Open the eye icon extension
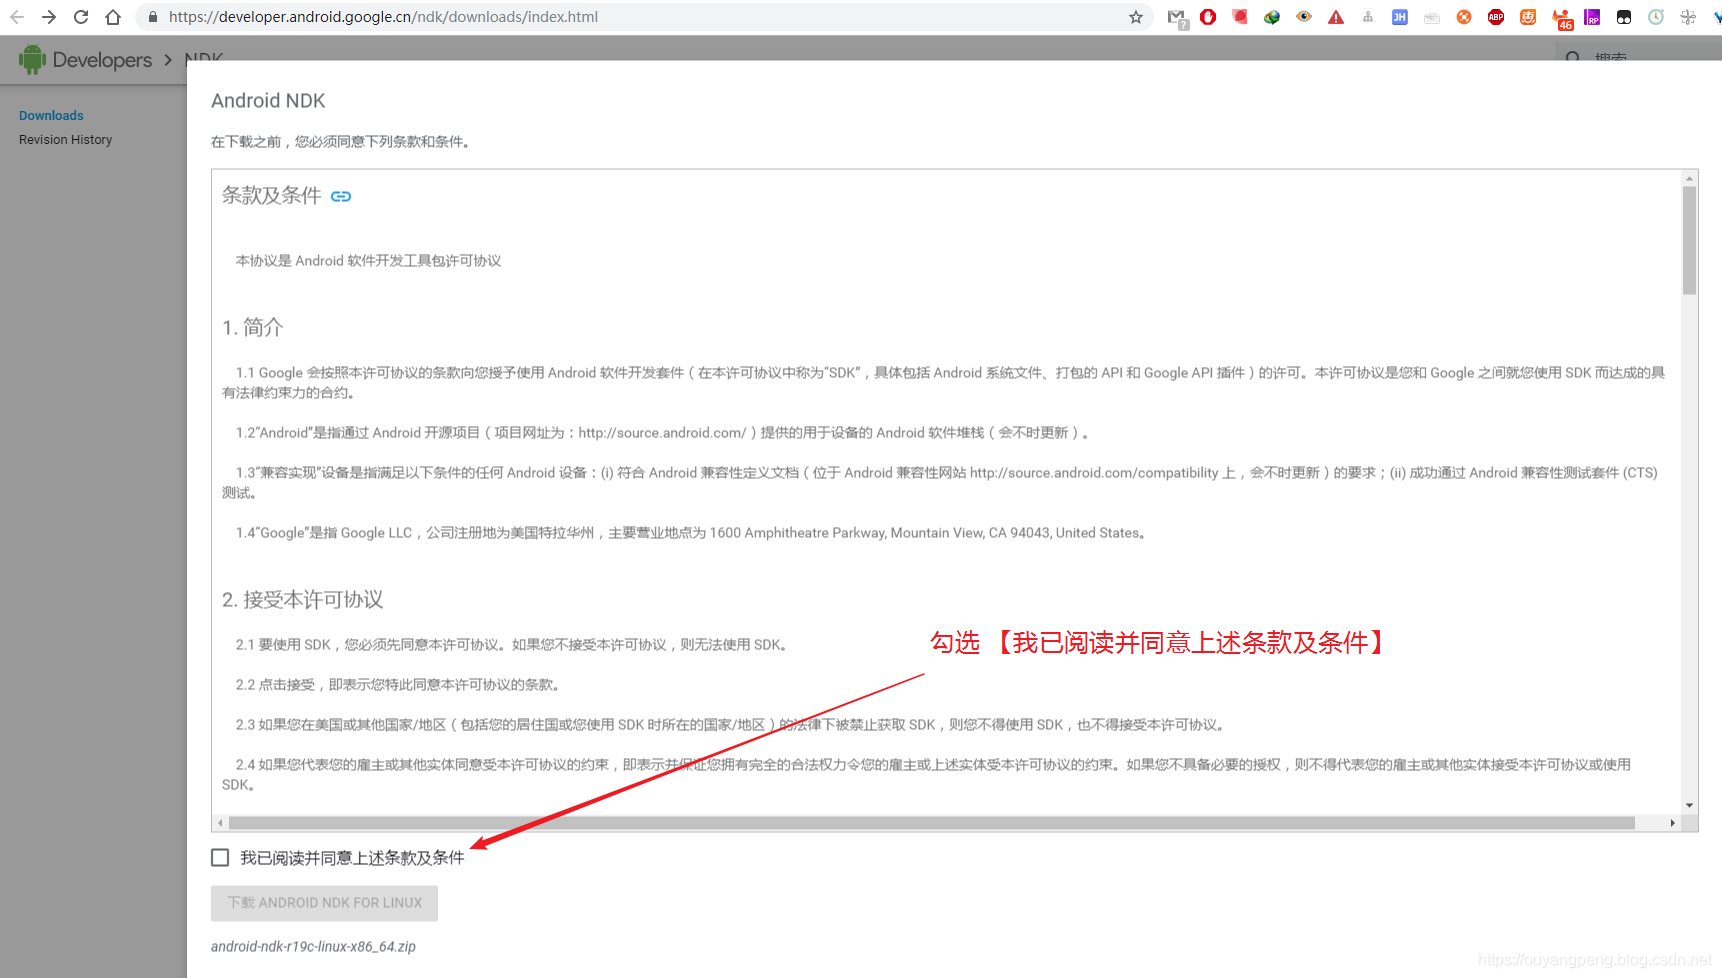This screenshot has width=1722, height=978. [x=1304, y=17]
